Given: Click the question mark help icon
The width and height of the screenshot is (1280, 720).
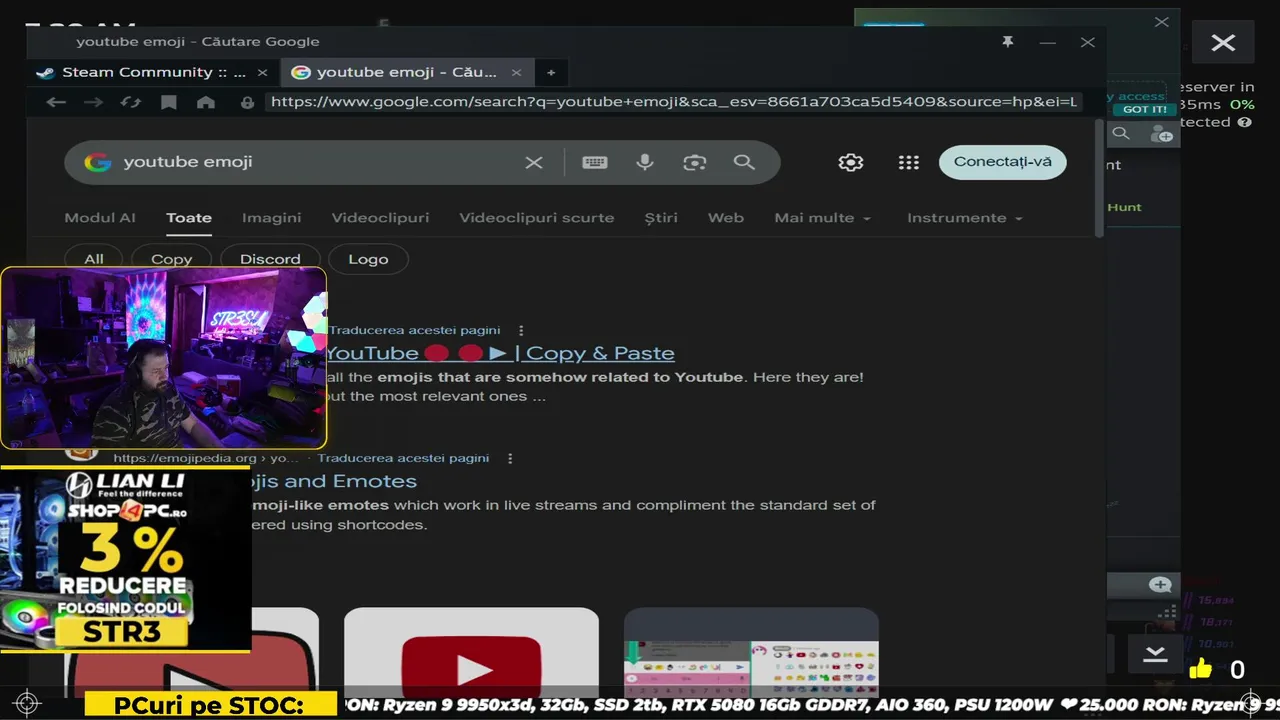Looking at the screenshot, I should point(1245,122).
